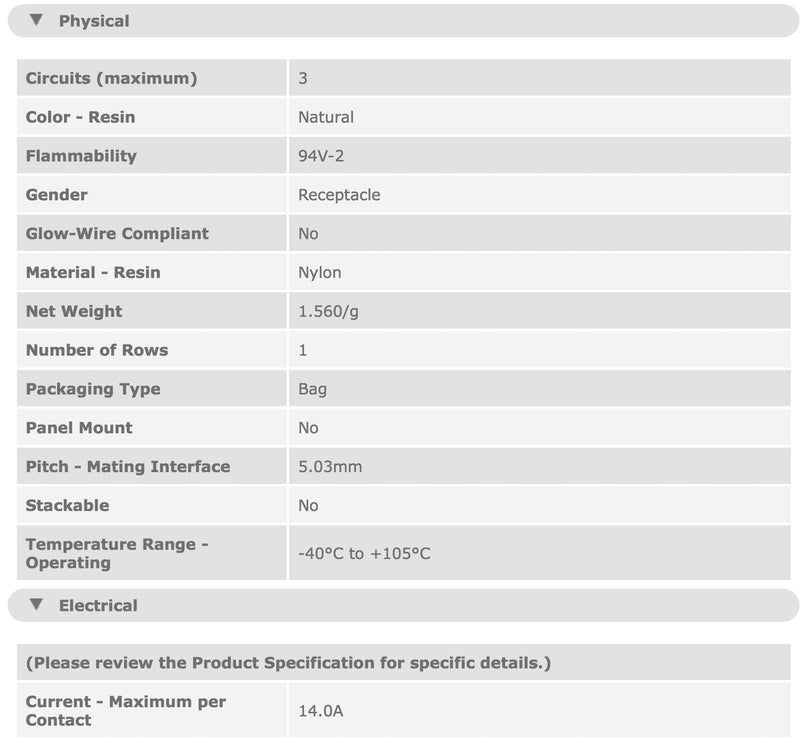Collapse the Physical section triangle
The width and height of the screenshot is (800, 743).
click(36, 20)
